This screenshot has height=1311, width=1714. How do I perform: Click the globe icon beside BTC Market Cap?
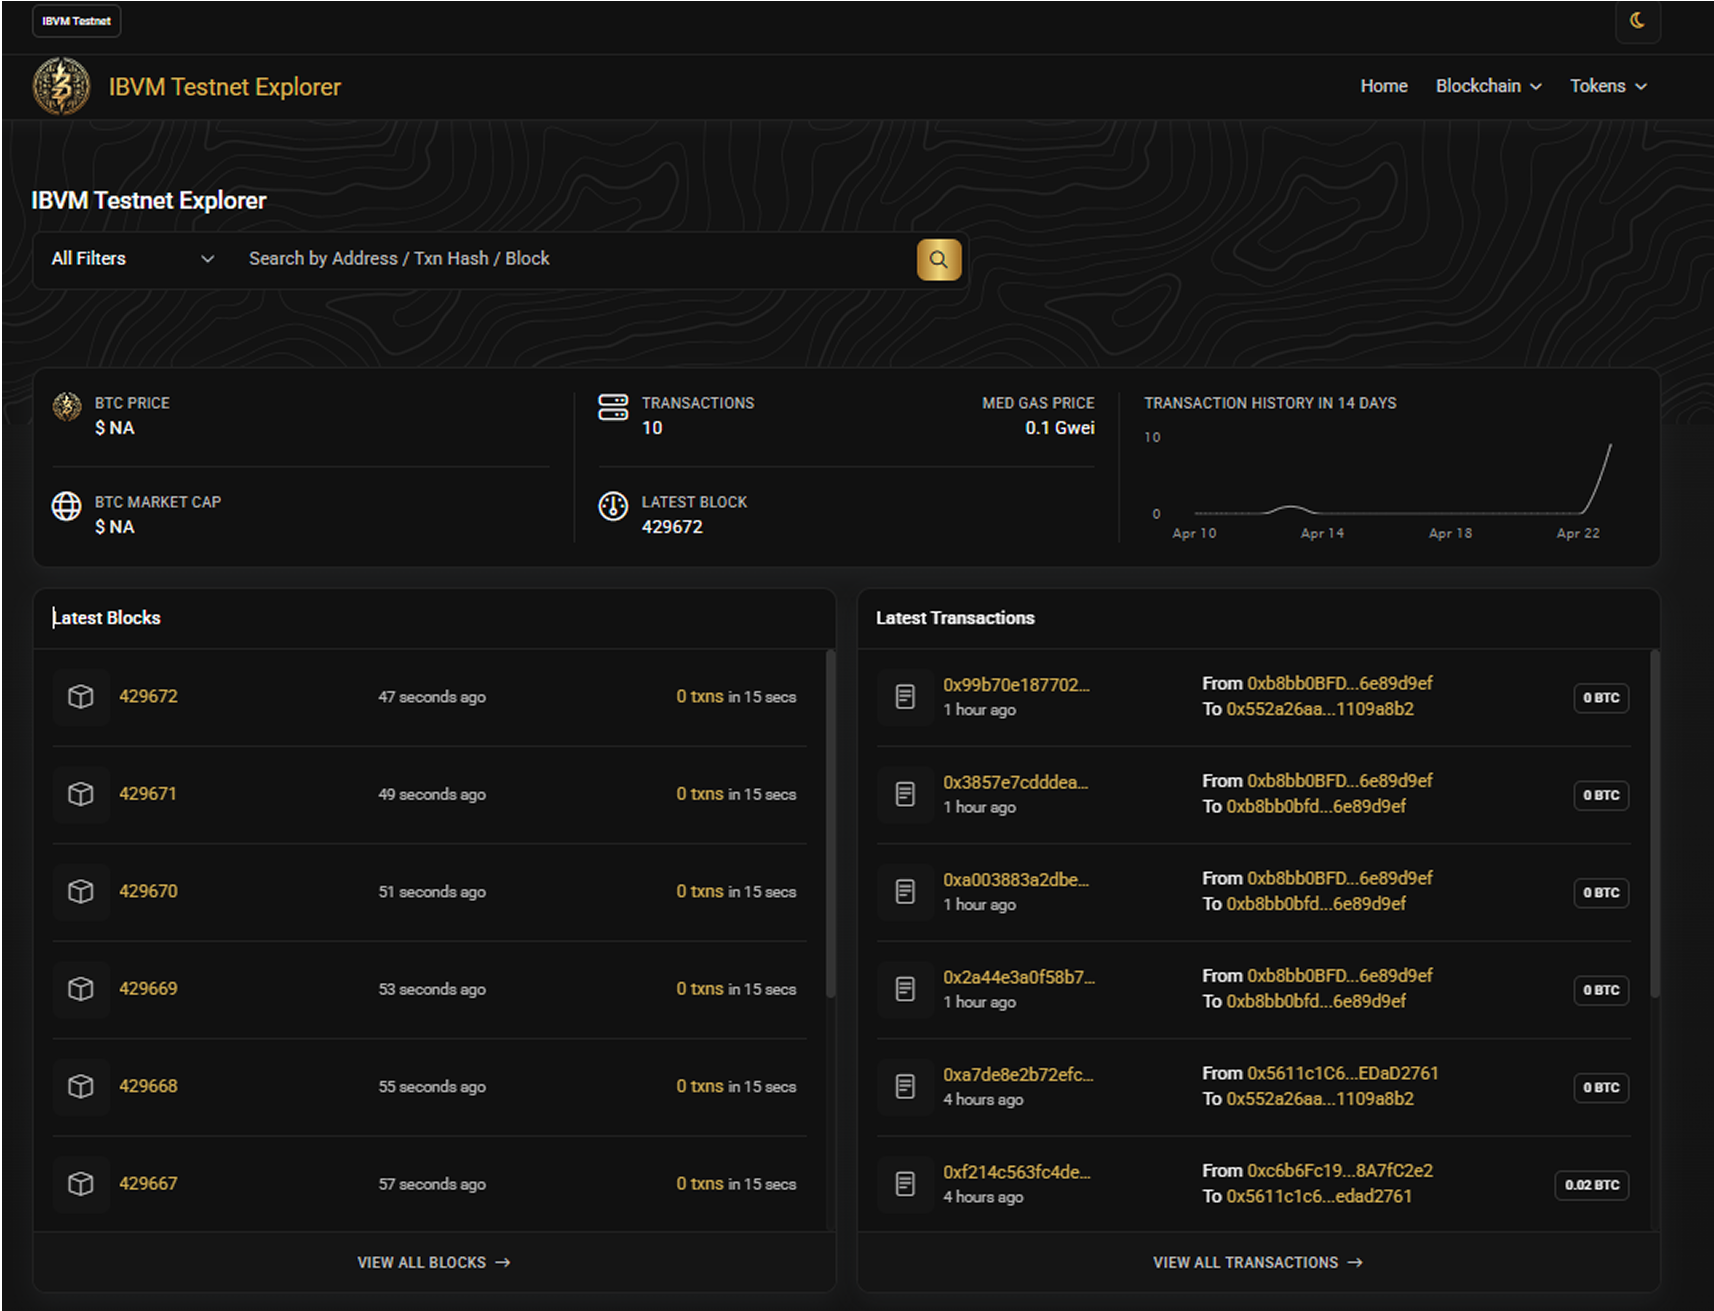67,507
